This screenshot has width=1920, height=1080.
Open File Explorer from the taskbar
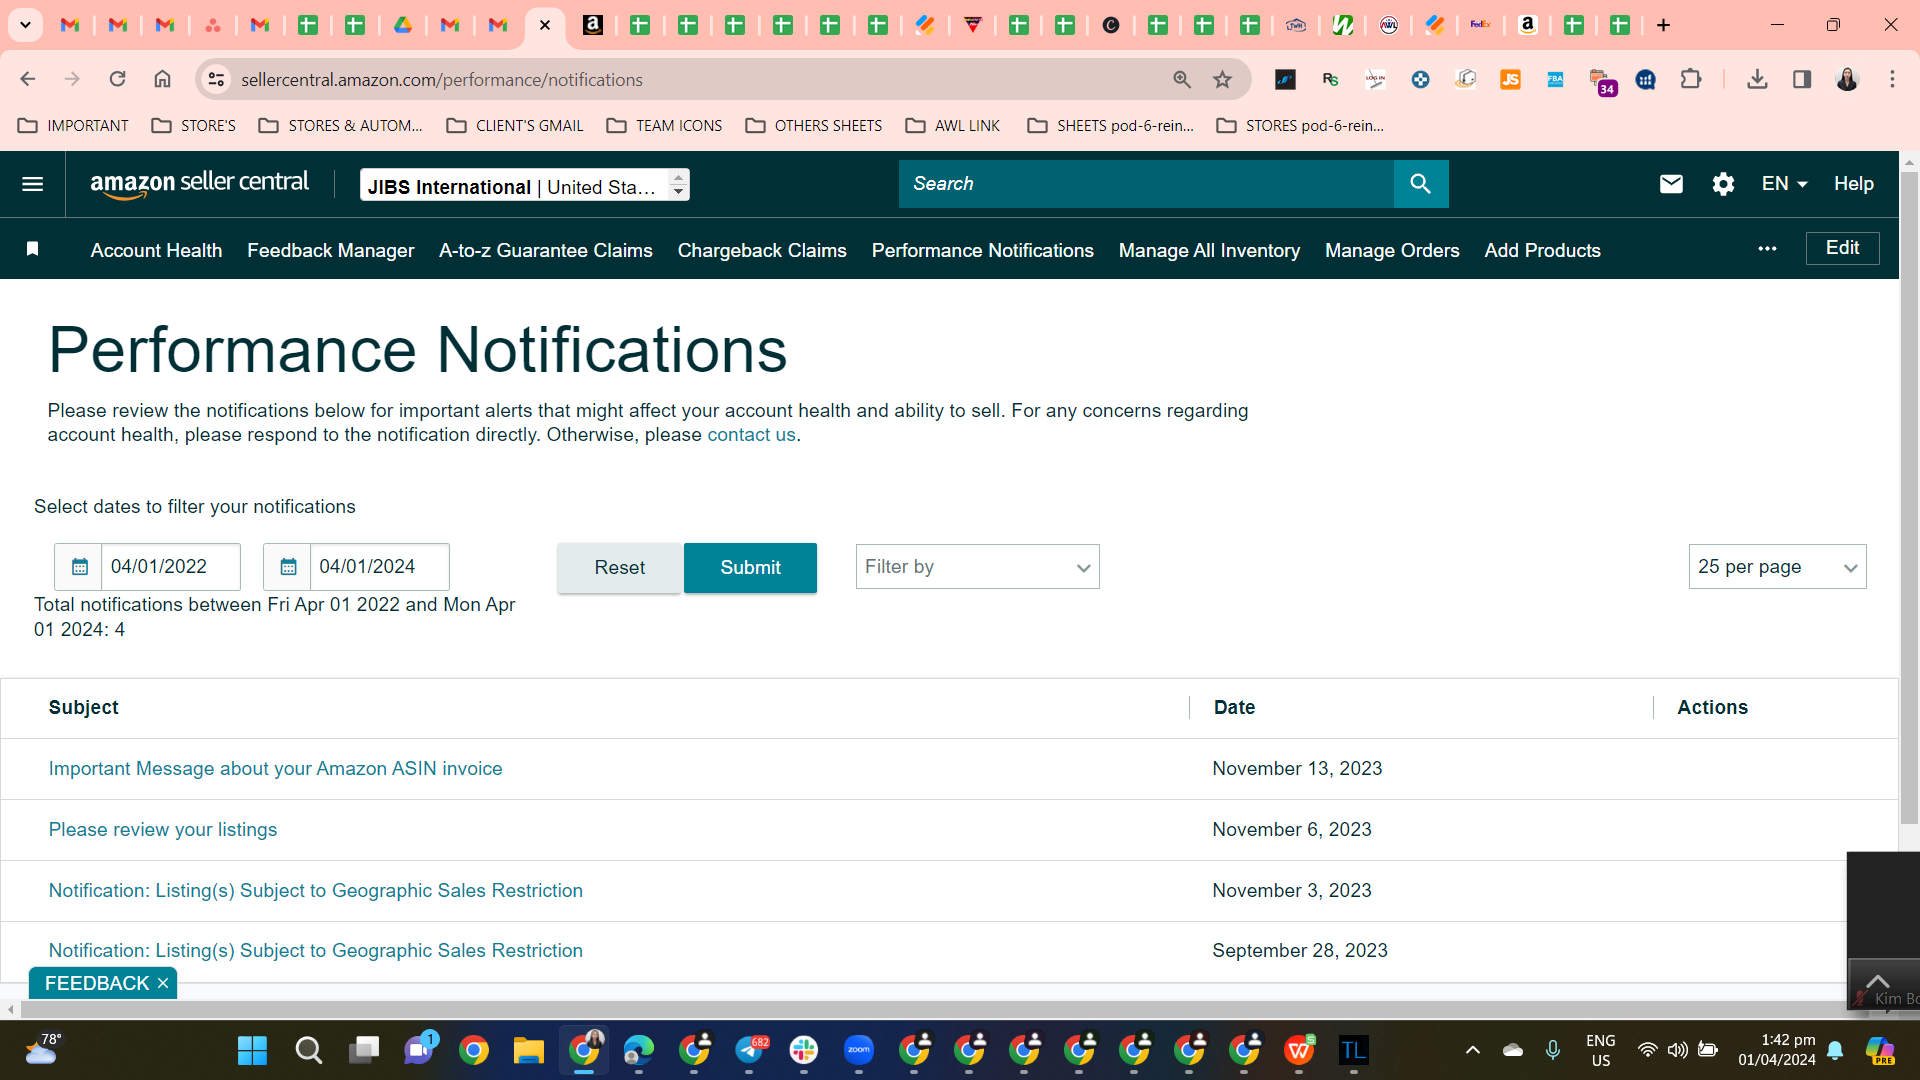528,1050
